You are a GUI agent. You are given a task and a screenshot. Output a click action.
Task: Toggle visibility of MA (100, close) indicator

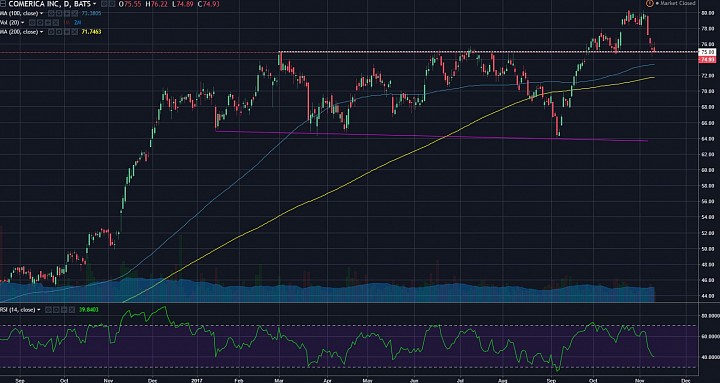(x=51, y=13)
